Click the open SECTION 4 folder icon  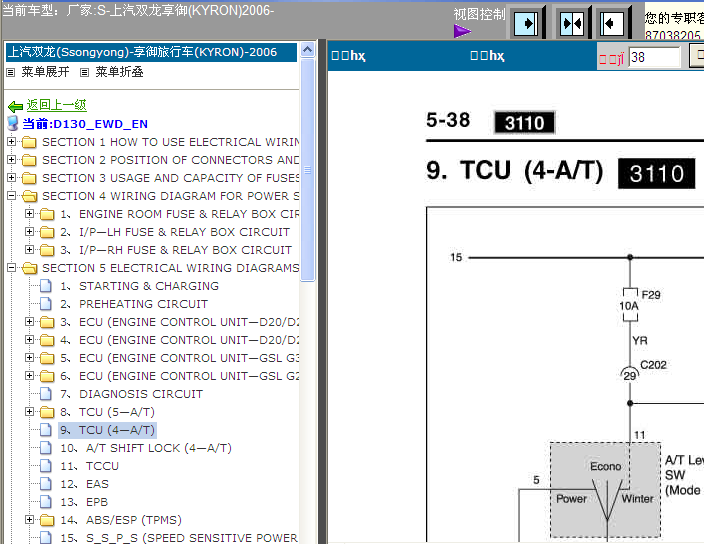coord(30,196)
